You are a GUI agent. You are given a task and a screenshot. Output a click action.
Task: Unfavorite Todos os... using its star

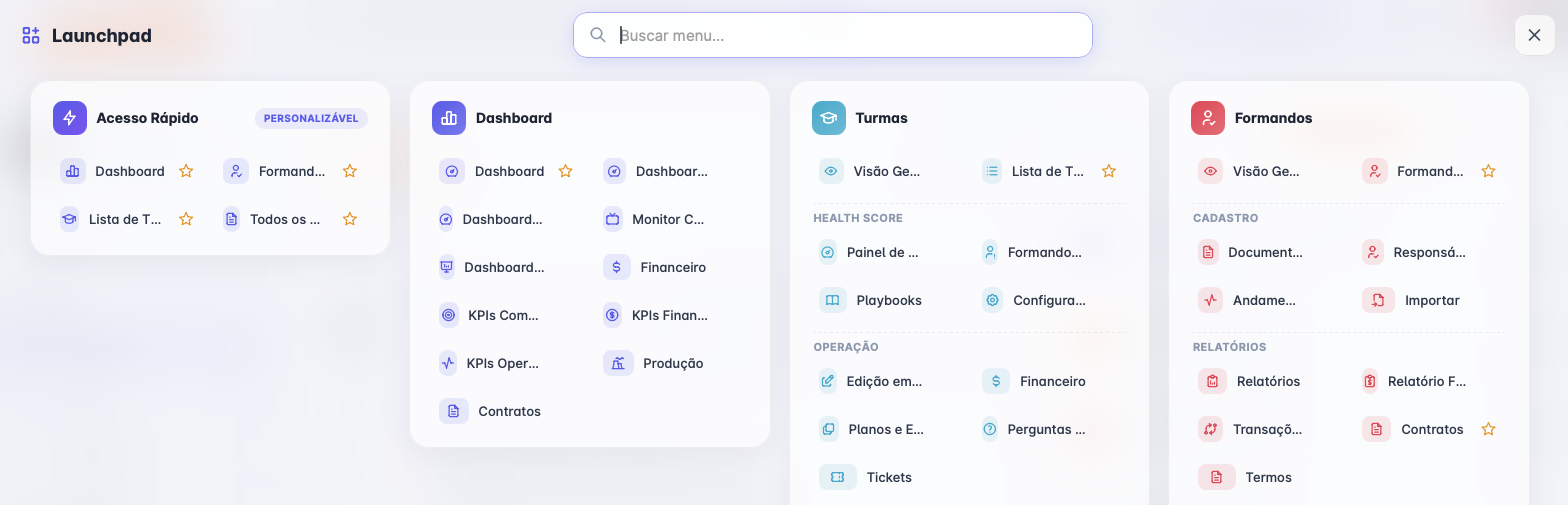click(x=350, y=219)
